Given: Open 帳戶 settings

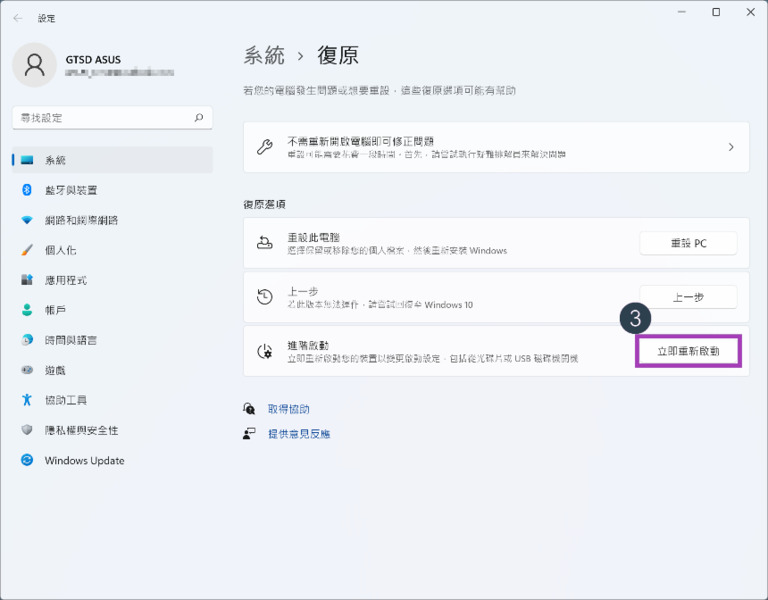Looking at the screenshot, I should [x=112, y=310].
